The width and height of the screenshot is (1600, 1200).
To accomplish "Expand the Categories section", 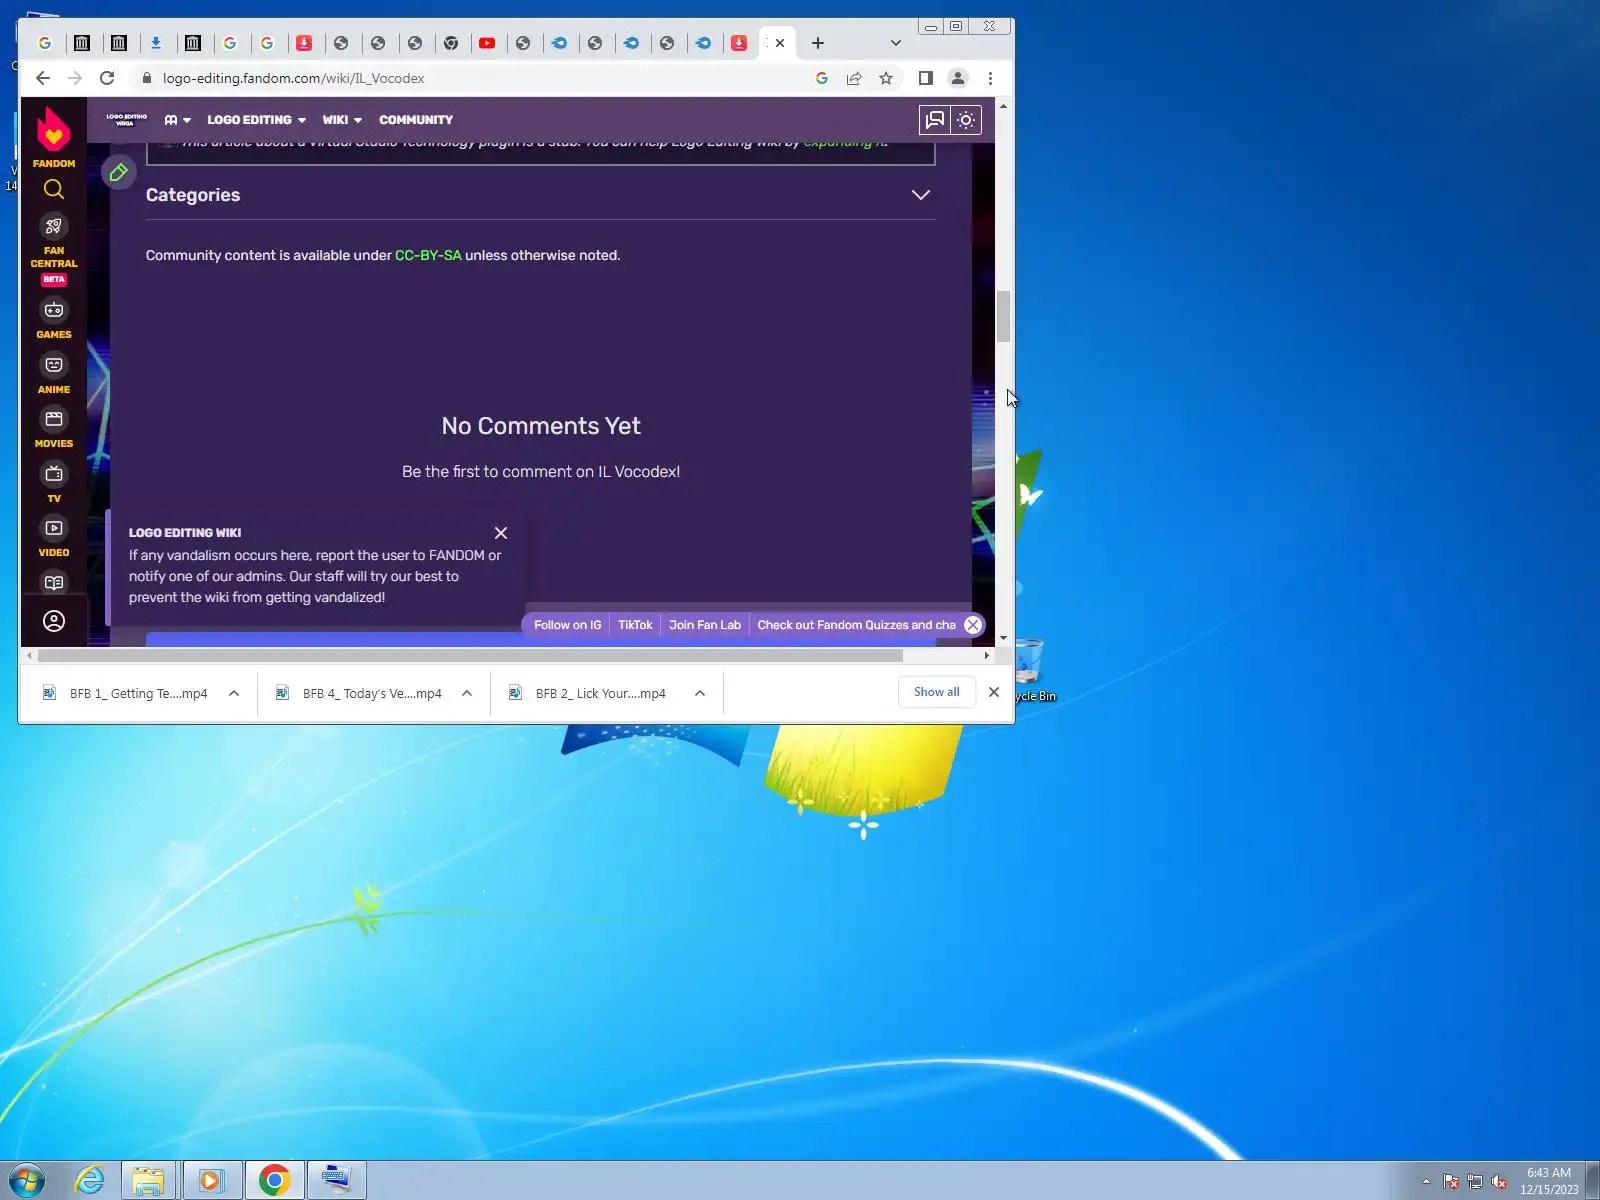I will coord(921,195).
